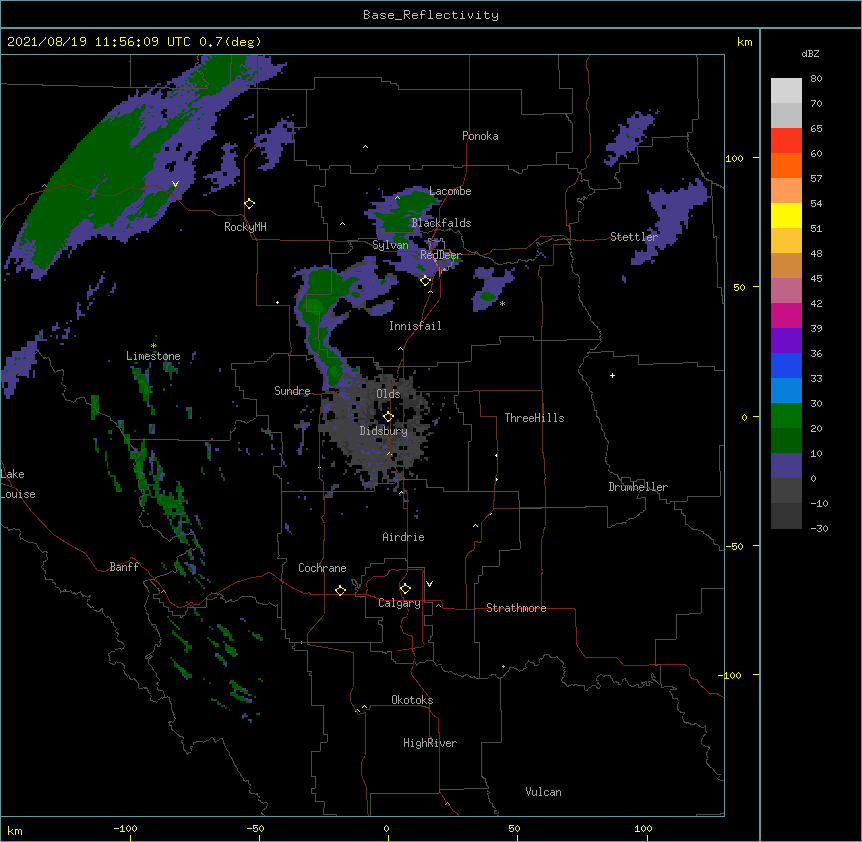Select the mauve pink 45-42 dBZ swatch
This screenshot has height=842, width=862.
[786, 291]
